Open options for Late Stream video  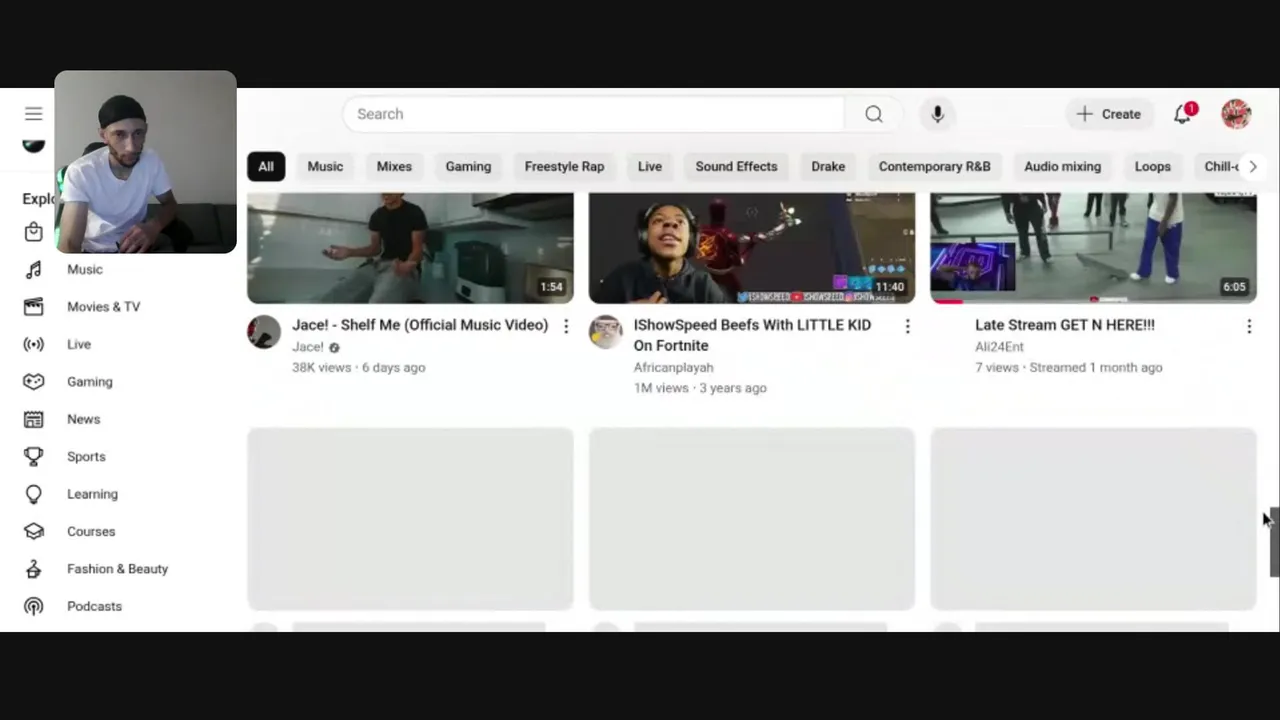coord(1249,326)
